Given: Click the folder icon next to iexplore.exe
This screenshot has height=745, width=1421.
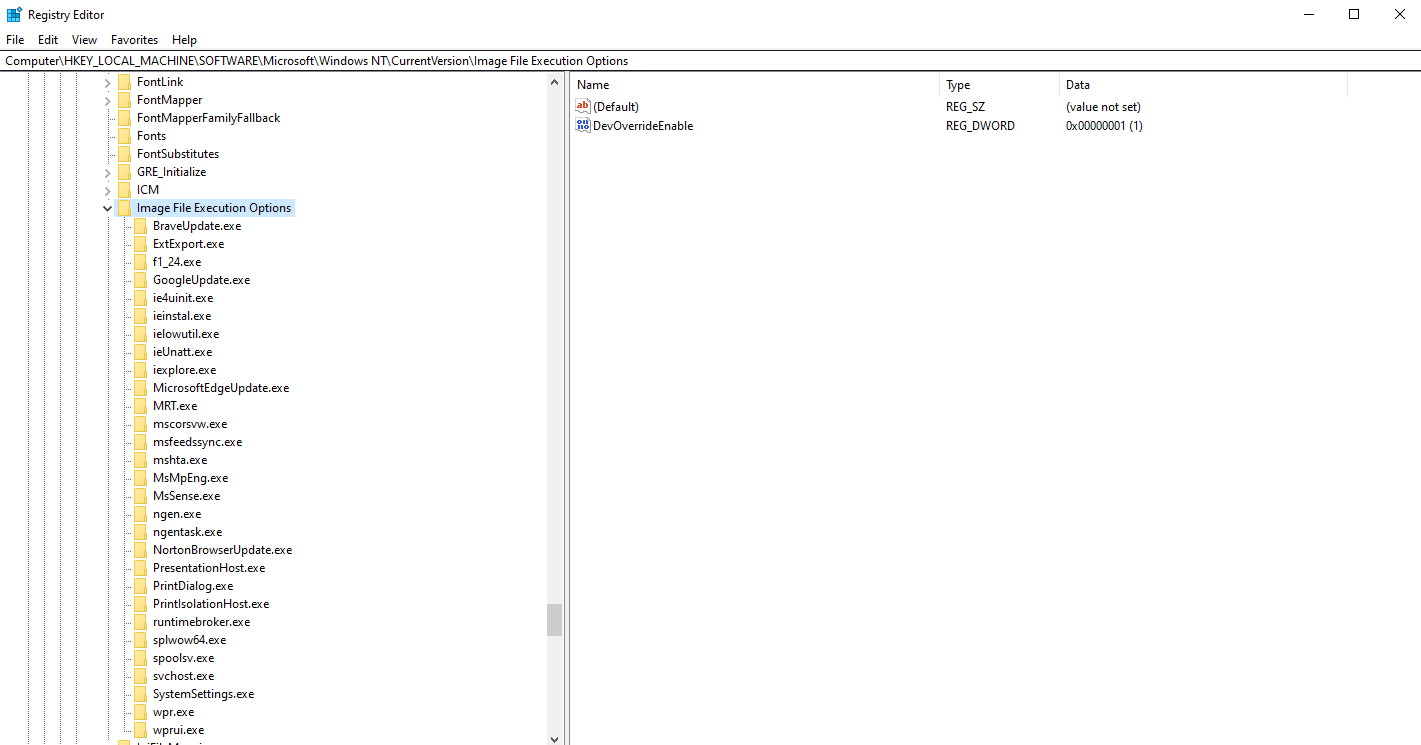Looking at the screenshot, I should point(140,370).
